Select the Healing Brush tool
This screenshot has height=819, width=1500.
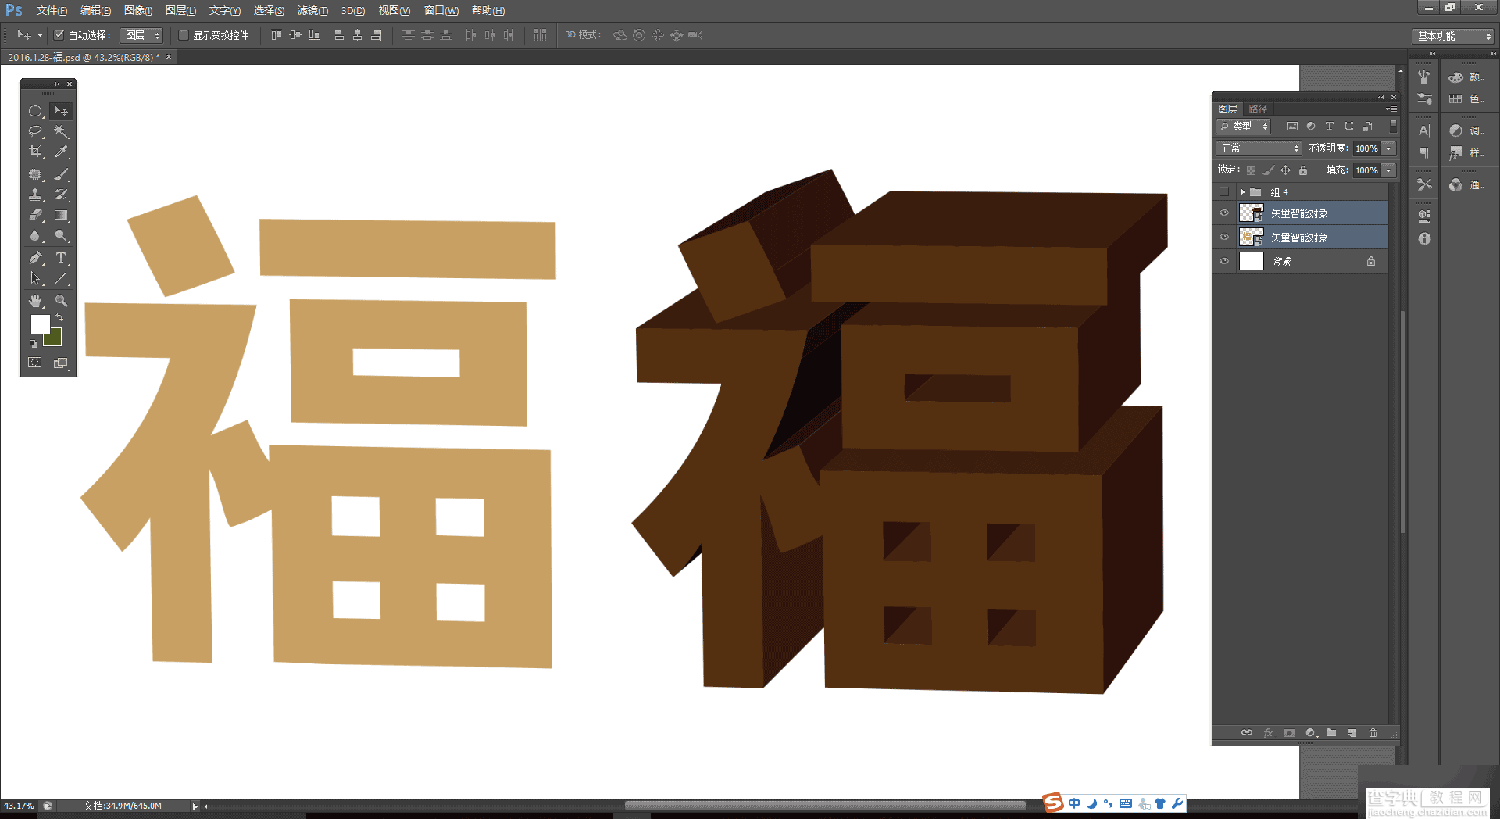(x=35, y=174)
